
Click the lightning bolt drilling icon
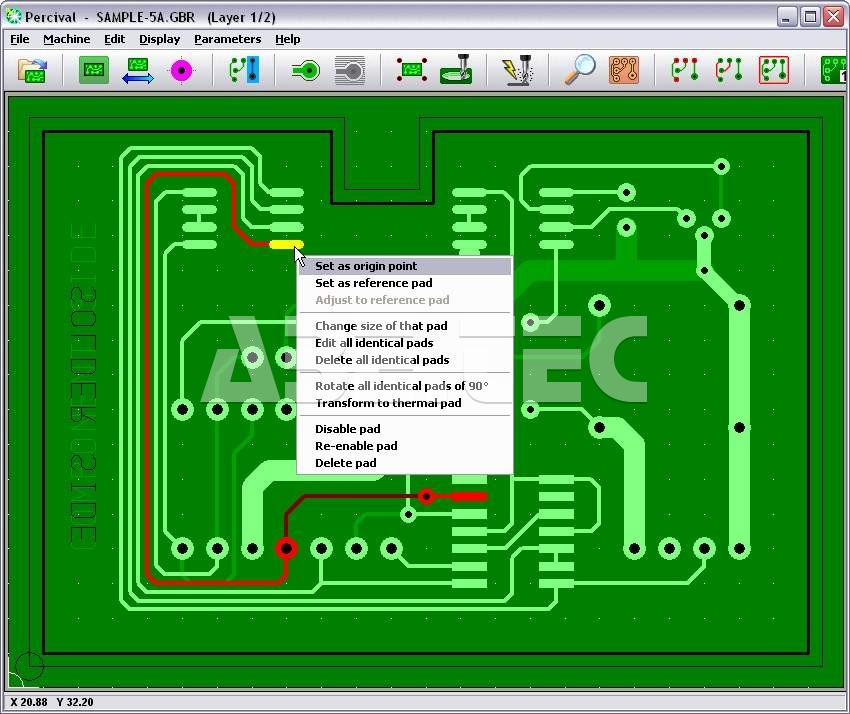(x=518, y=70)
